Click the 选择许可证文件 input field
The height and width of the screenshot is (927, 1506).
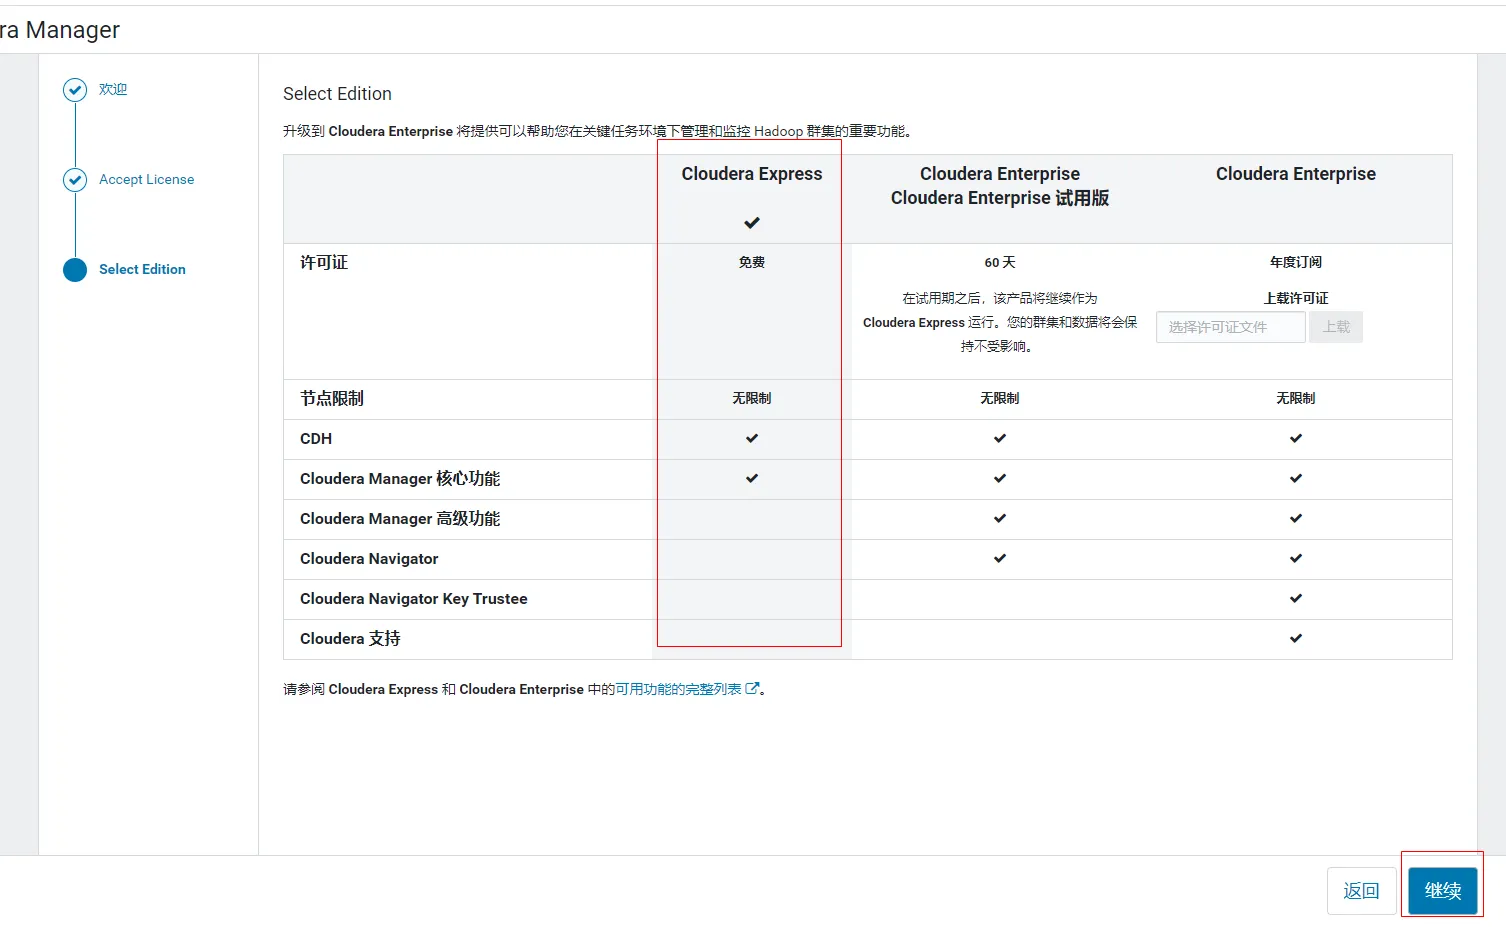tap(1230, 327)
